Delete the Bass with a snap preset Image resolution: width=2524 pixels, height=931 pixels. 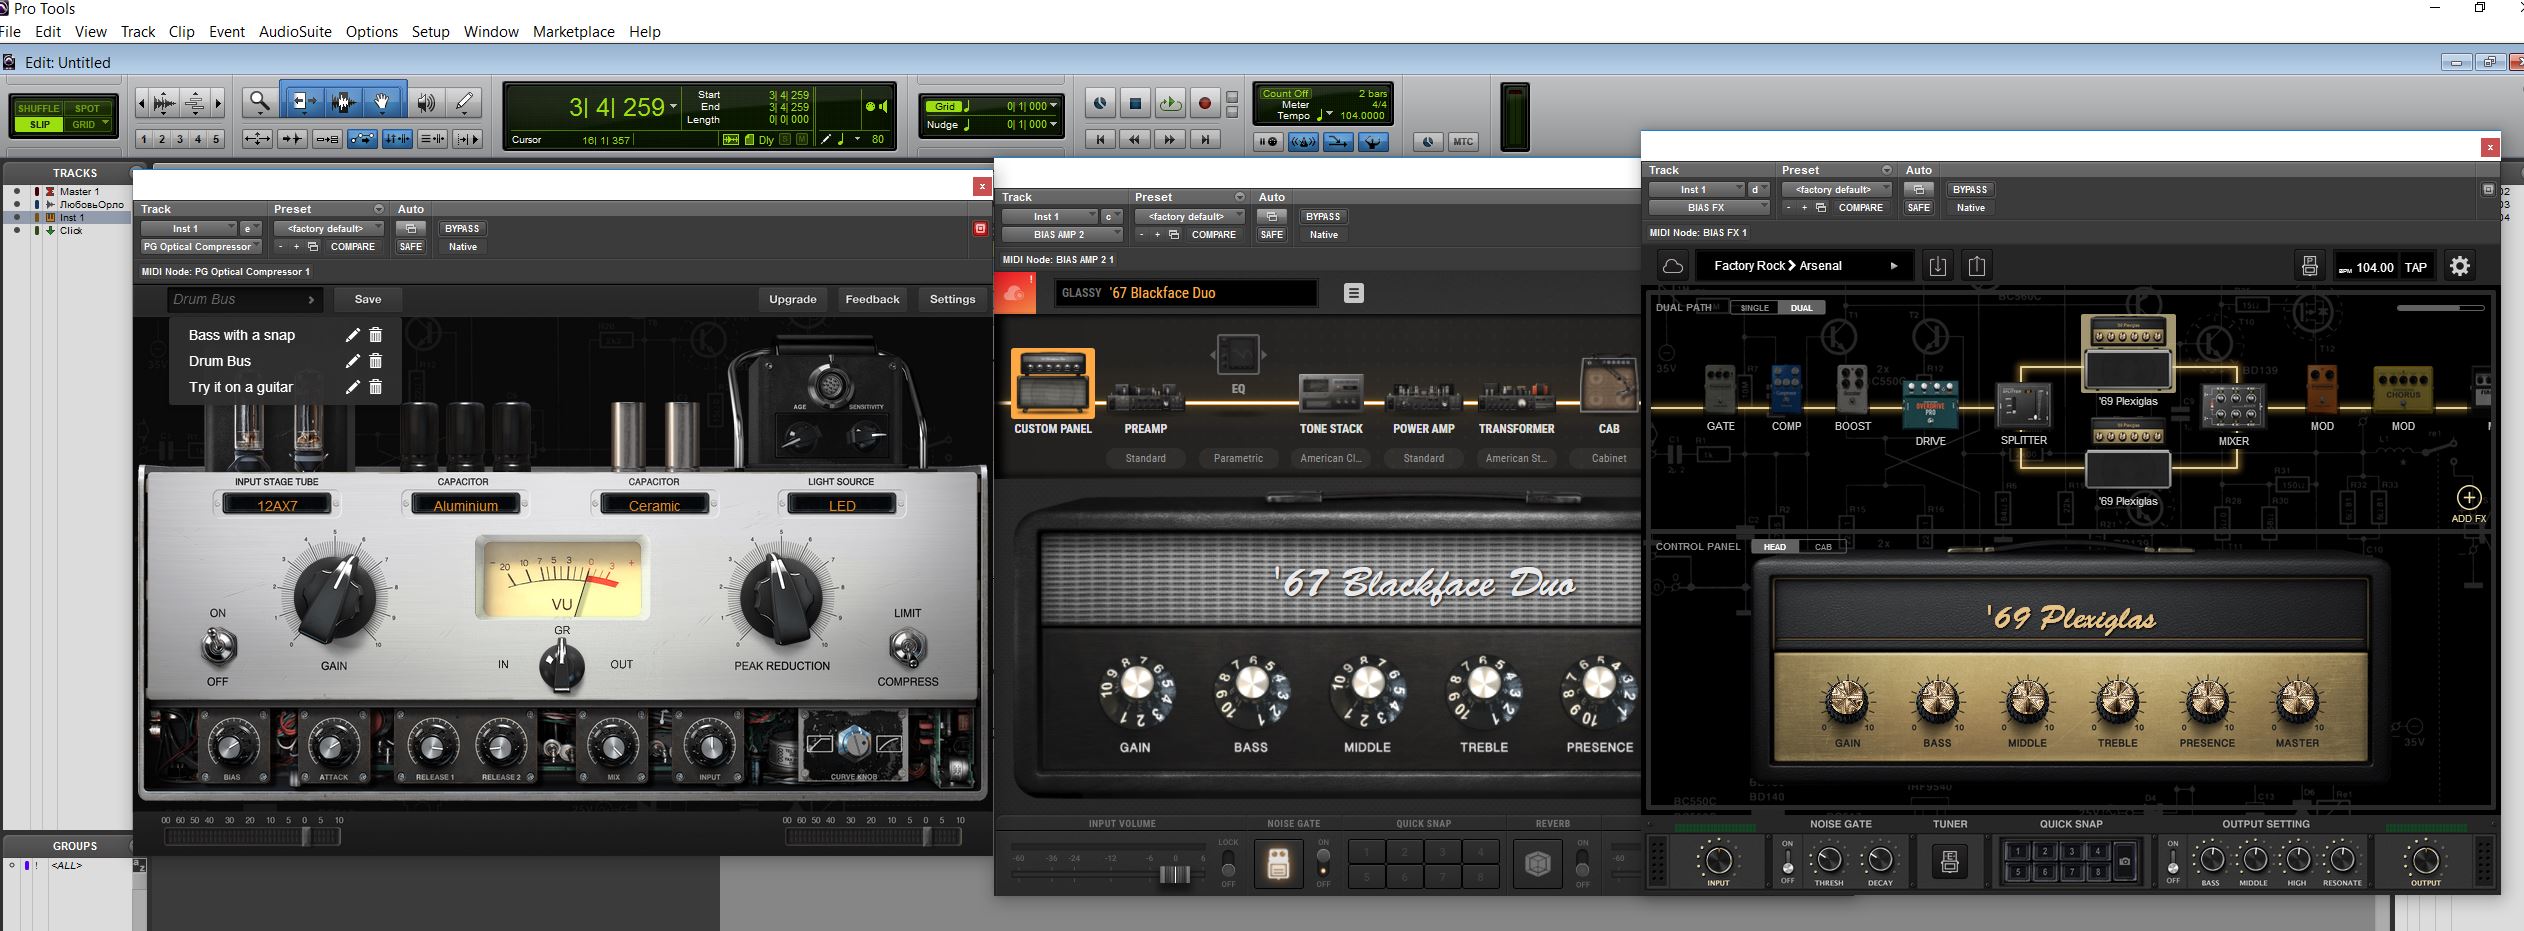(x=376, y=335)
